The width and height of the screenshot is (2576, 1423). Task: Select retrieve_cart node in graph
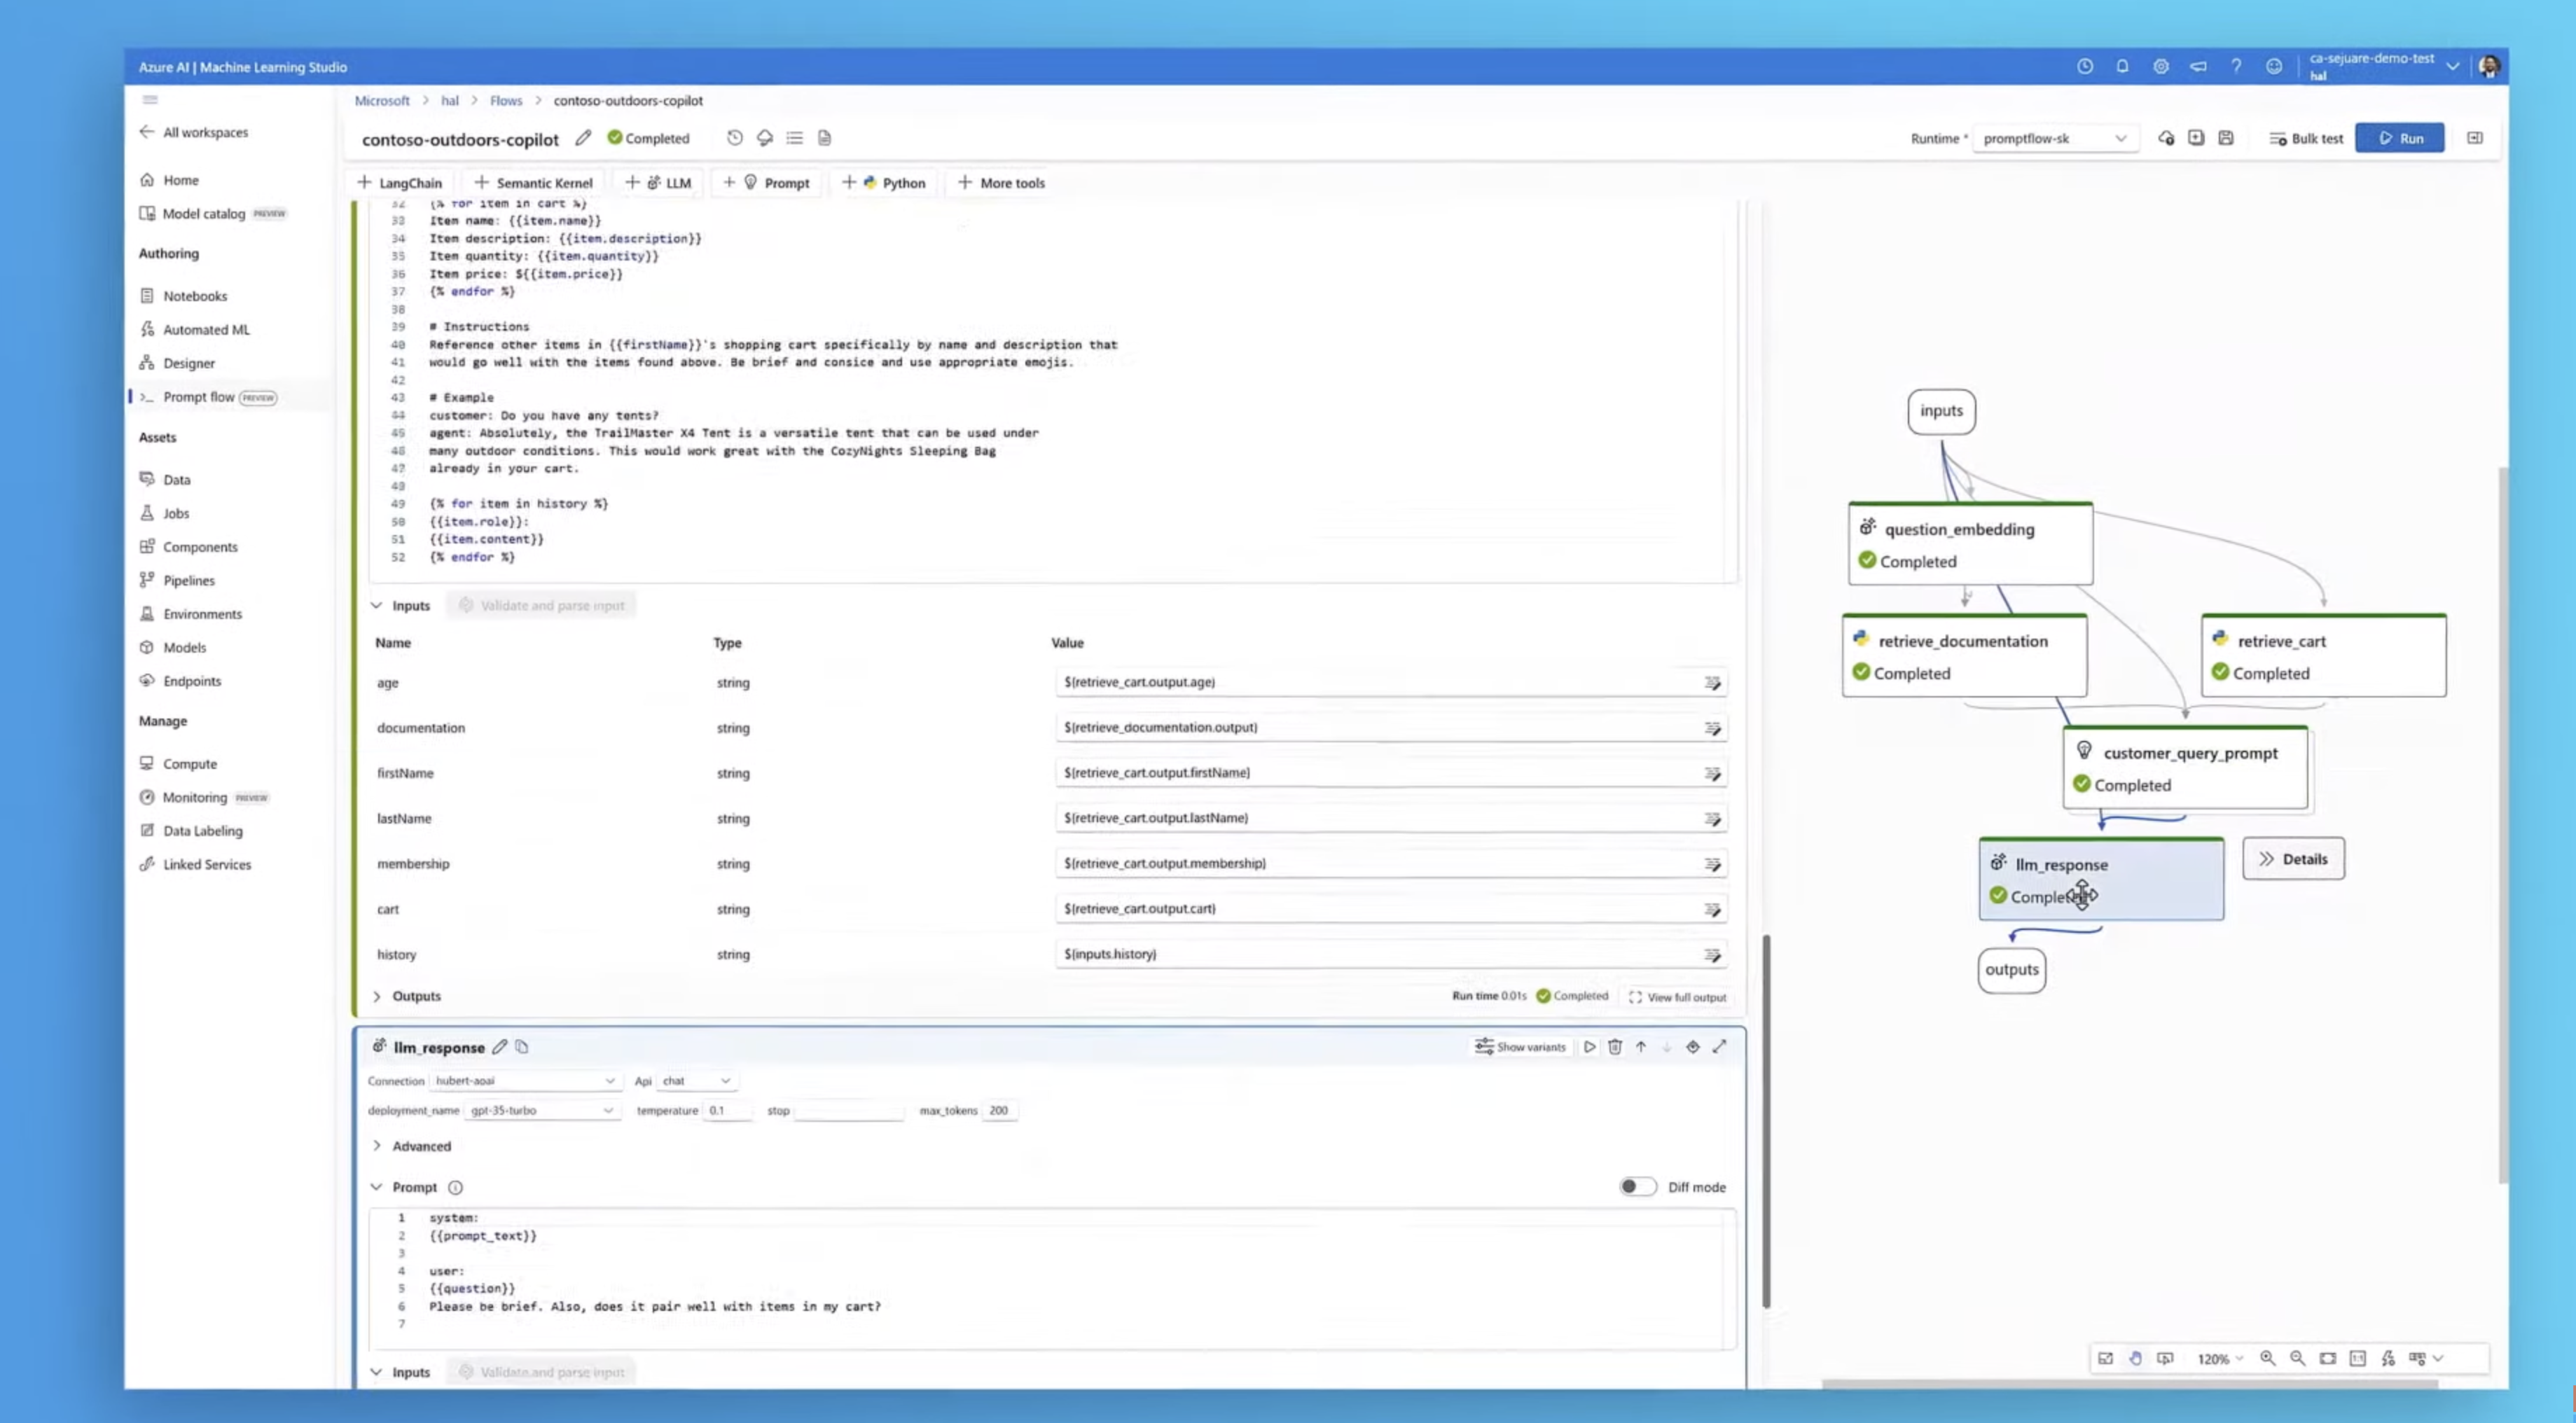(x=2324, y=656)
